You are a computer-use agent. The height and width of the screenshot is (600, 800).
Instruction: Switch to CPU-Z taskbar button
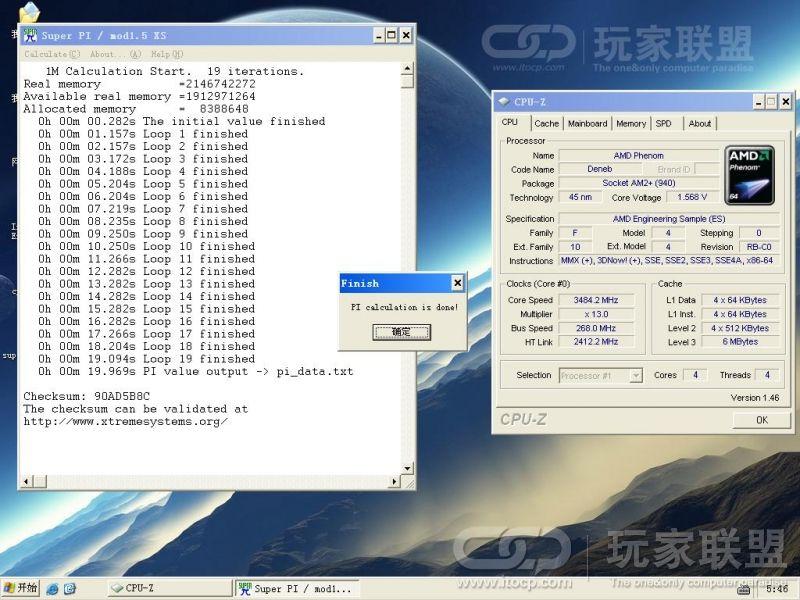(x=168, y=588)
